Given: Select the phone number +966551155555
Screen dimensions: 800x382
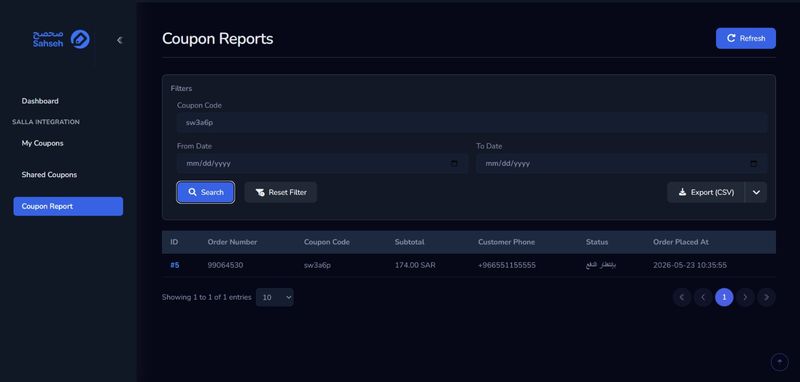Looking at the screenshot, I should pyautogui.click(x=507, y=265).
